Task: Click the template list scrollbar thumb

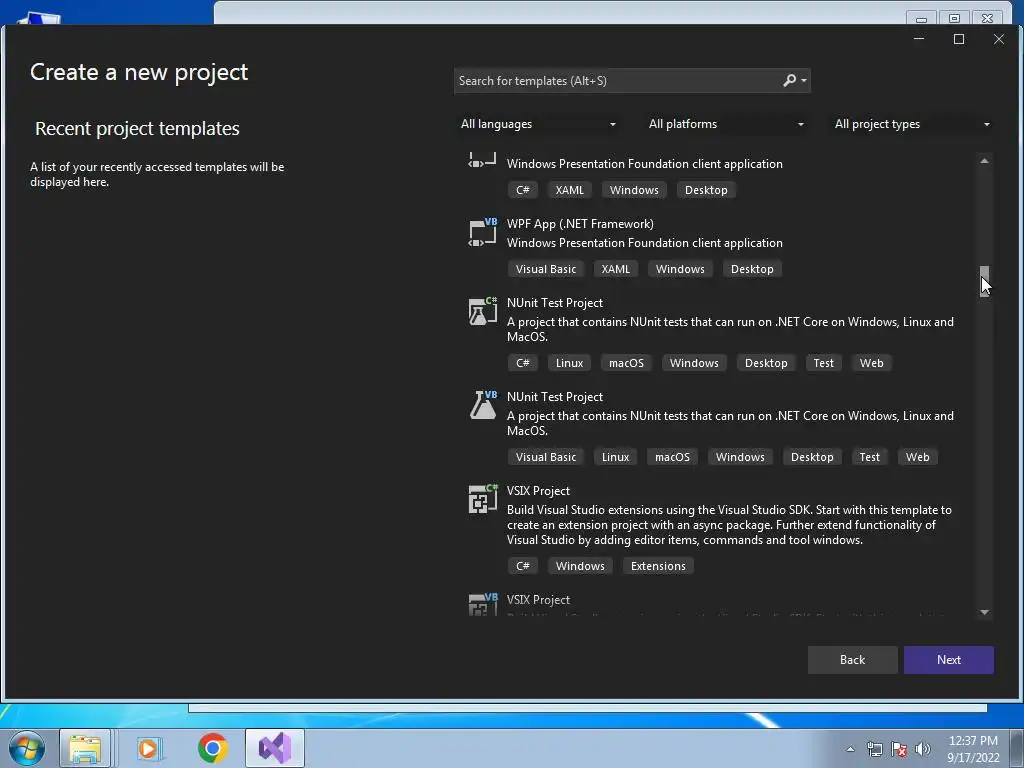Action: coord(984,281)
